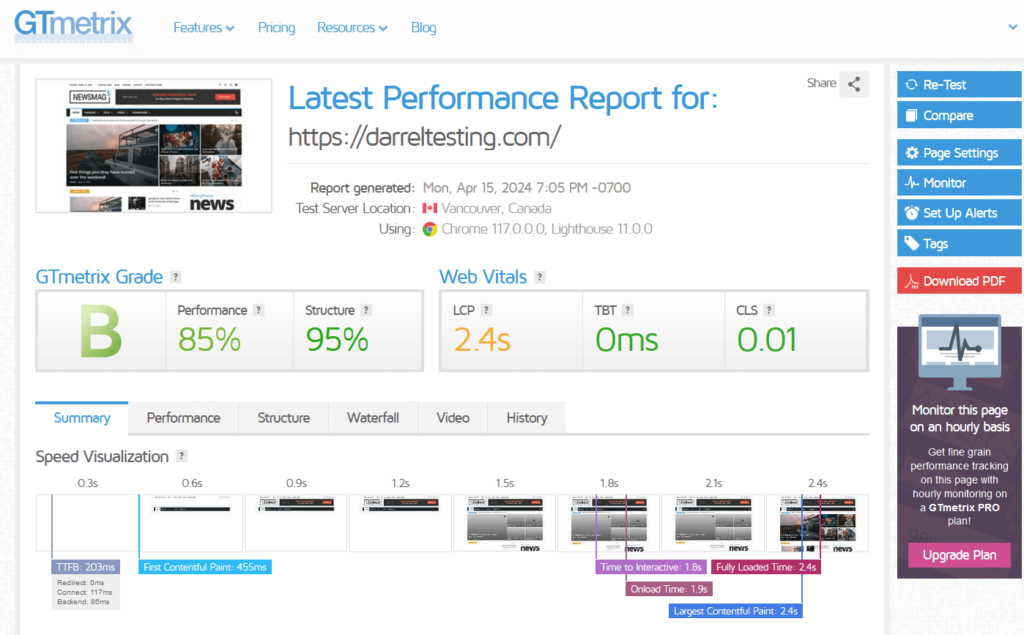This screenshot has height=635, width=1024.
Task: Click the Page Settings gear icon
Action: 912,153
